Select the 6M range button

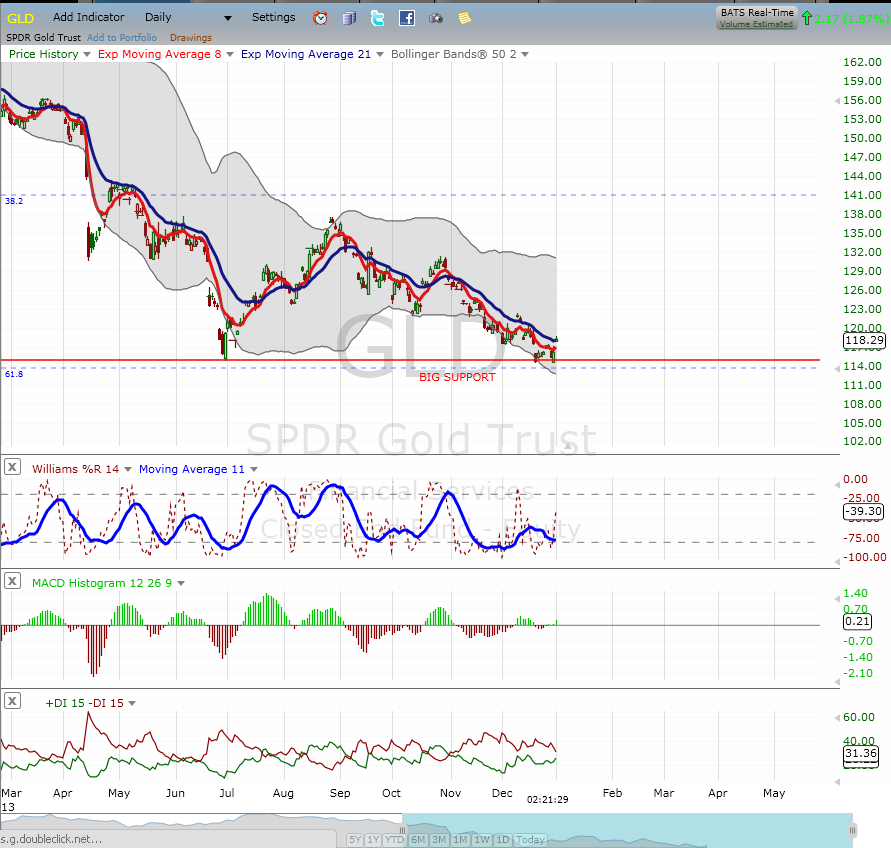point(418,839)
